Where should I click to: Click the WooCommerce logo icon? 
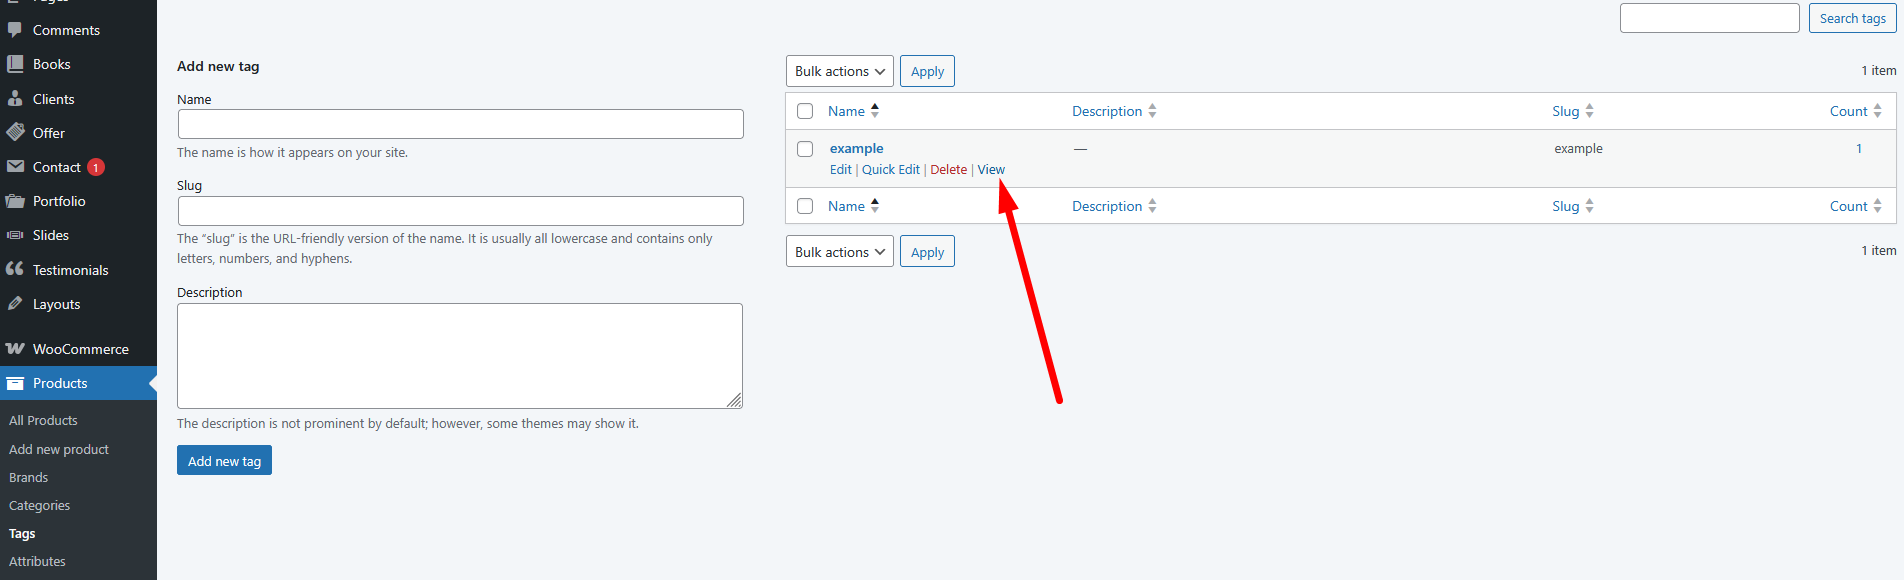[15, 349]
